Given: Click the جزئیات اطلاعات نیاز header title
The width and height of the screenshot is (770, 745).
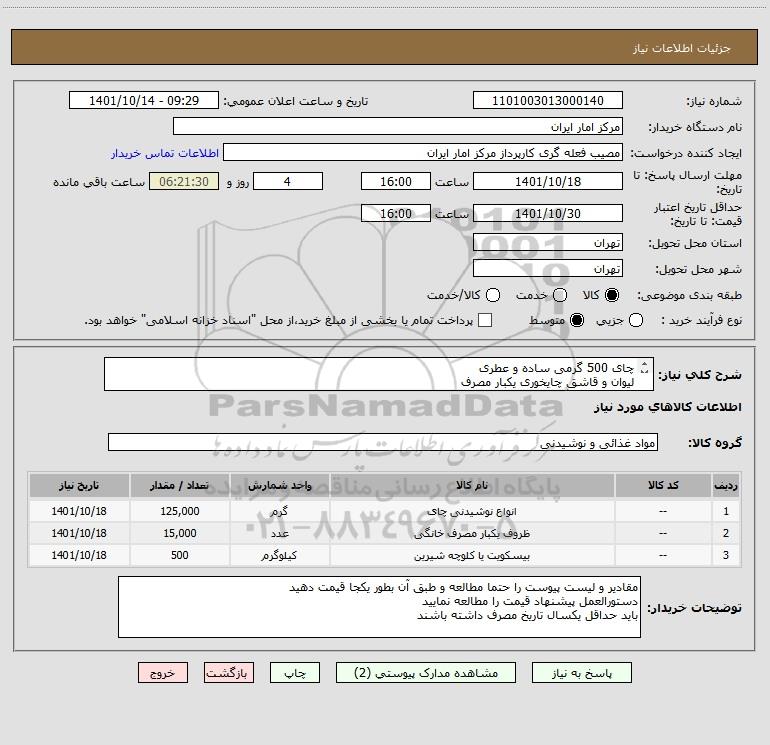Looking at the screenshot, I should [x=681, y=48].
